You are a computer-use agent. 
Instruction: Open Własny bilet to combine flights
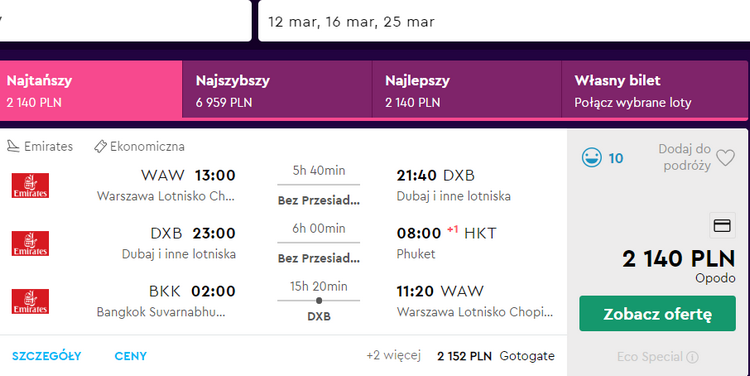(x=654, y=89)
